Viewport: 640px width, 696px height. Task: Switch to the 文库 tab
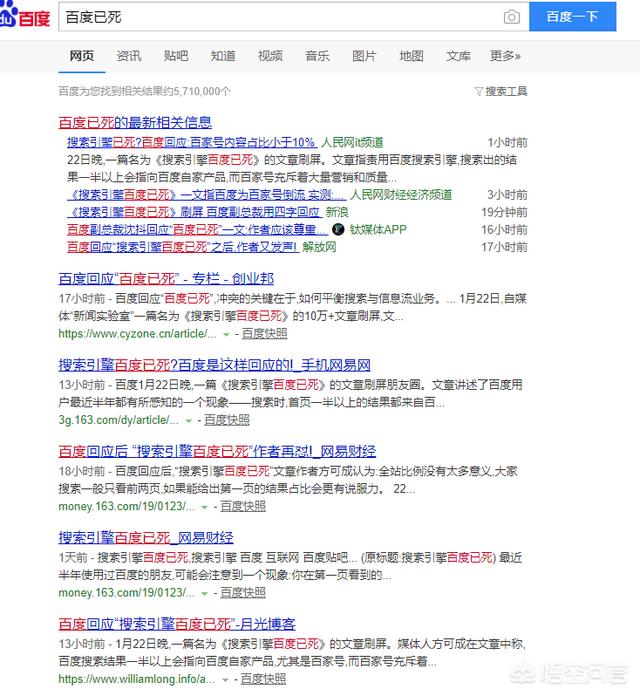458,56
